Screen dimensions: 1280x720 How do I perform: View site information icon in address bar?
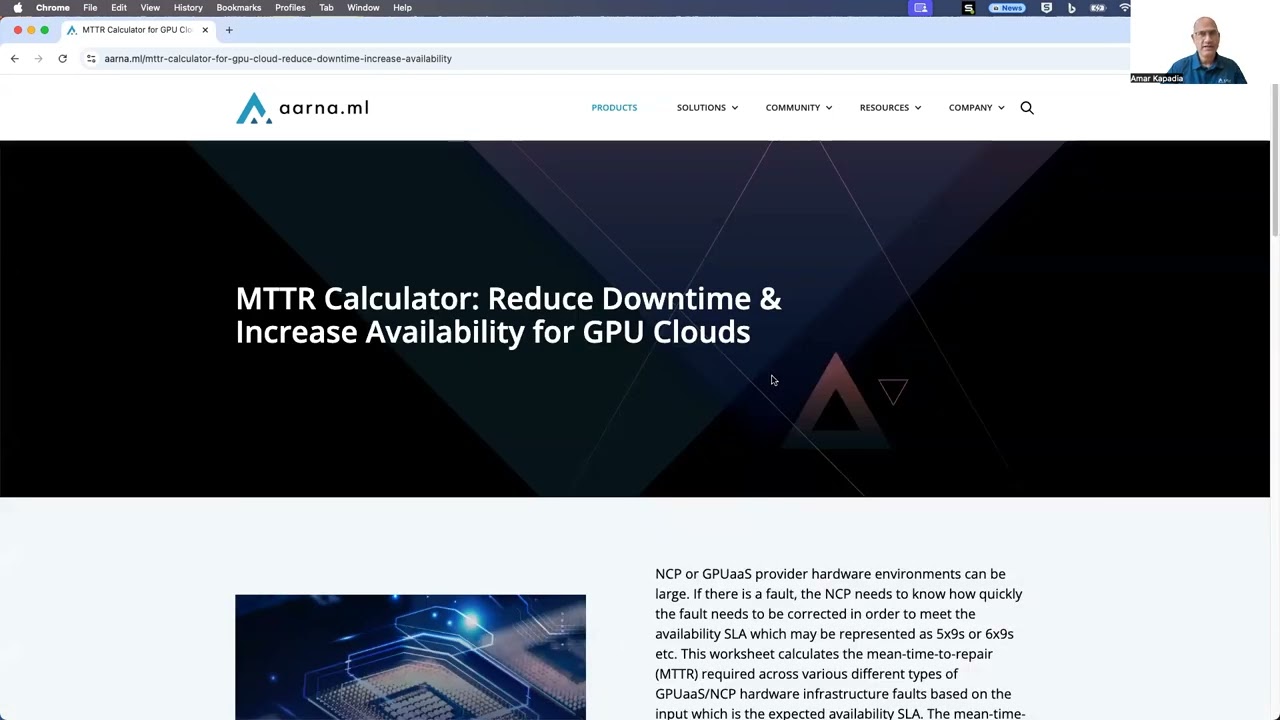pyautogui.click(x=91, y=58)
